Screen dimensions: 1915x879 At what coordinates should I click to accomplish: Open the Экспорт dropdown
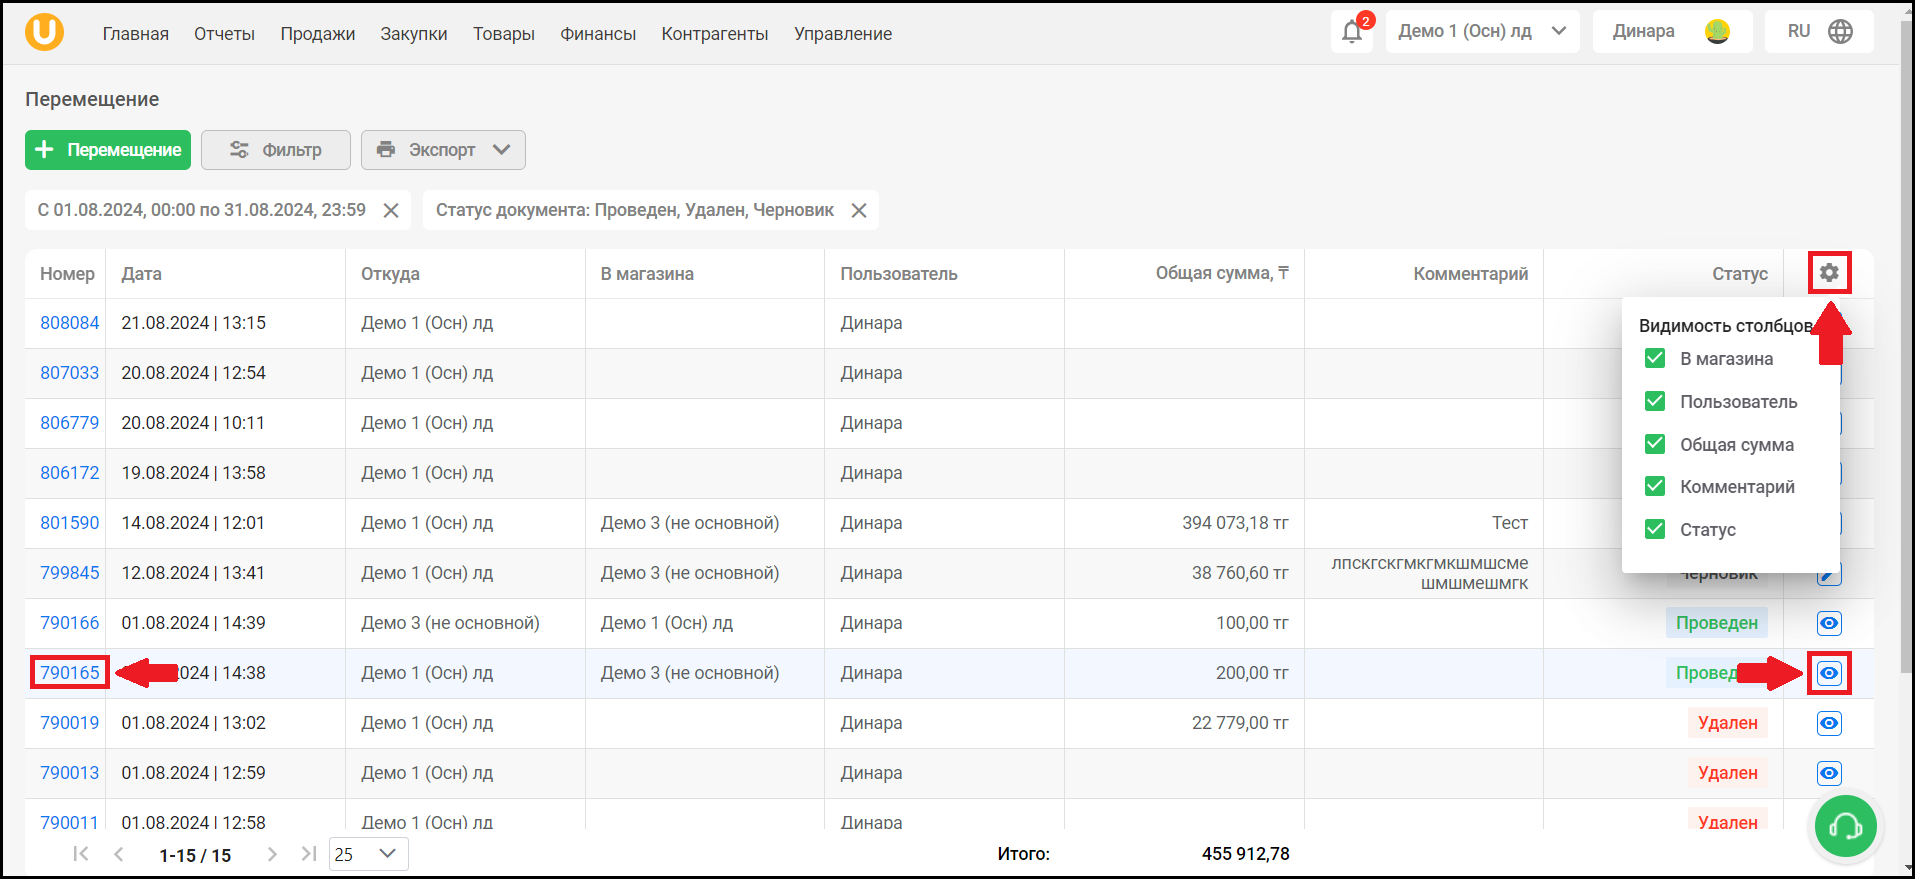point(443,150)
